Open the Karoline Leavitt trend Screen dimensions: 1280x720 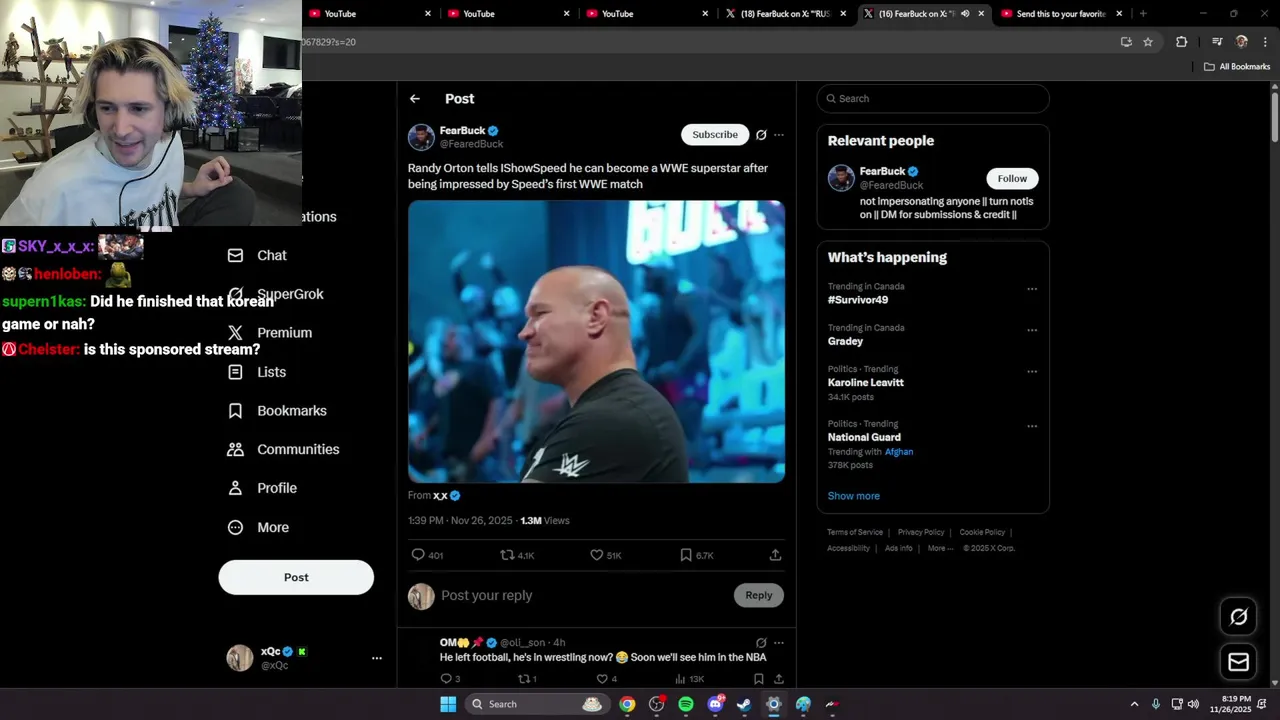coord(866,383)
